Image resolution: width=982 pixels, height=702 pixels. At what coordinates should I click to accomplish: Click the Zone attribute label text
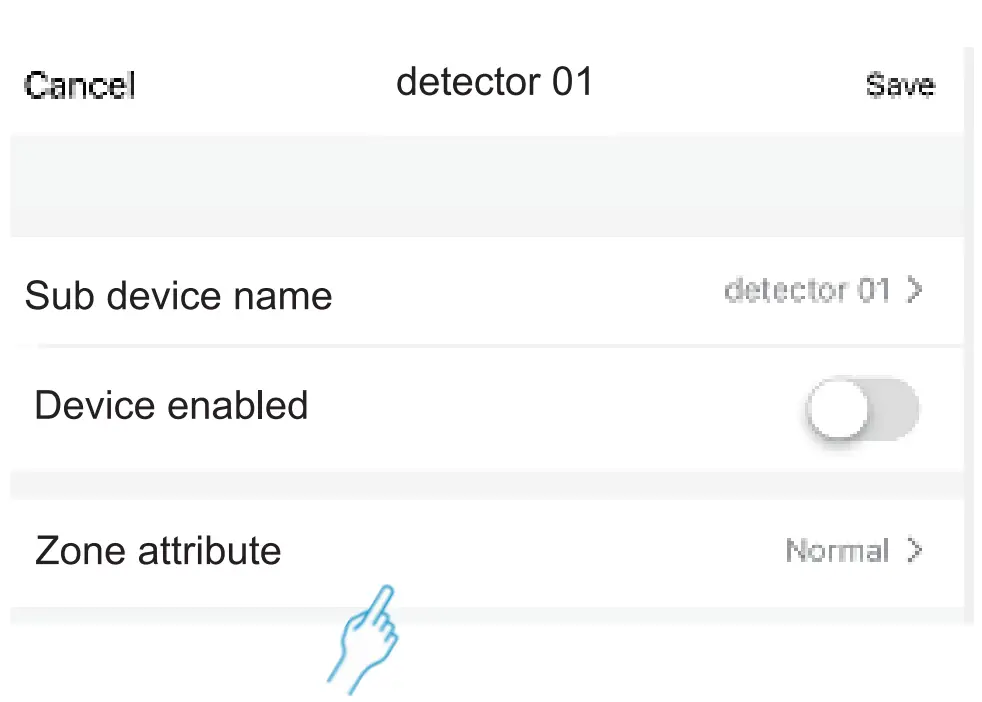[158, 551]
